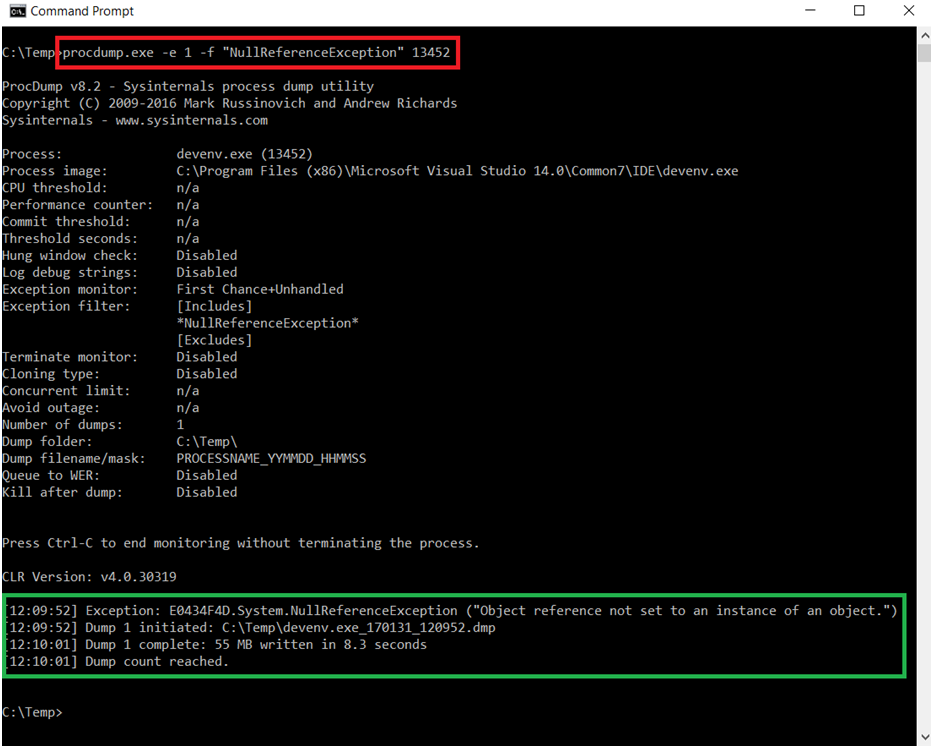931x746 pixels.
Task: Close the Command Prompt window
Action: point(908,11)
